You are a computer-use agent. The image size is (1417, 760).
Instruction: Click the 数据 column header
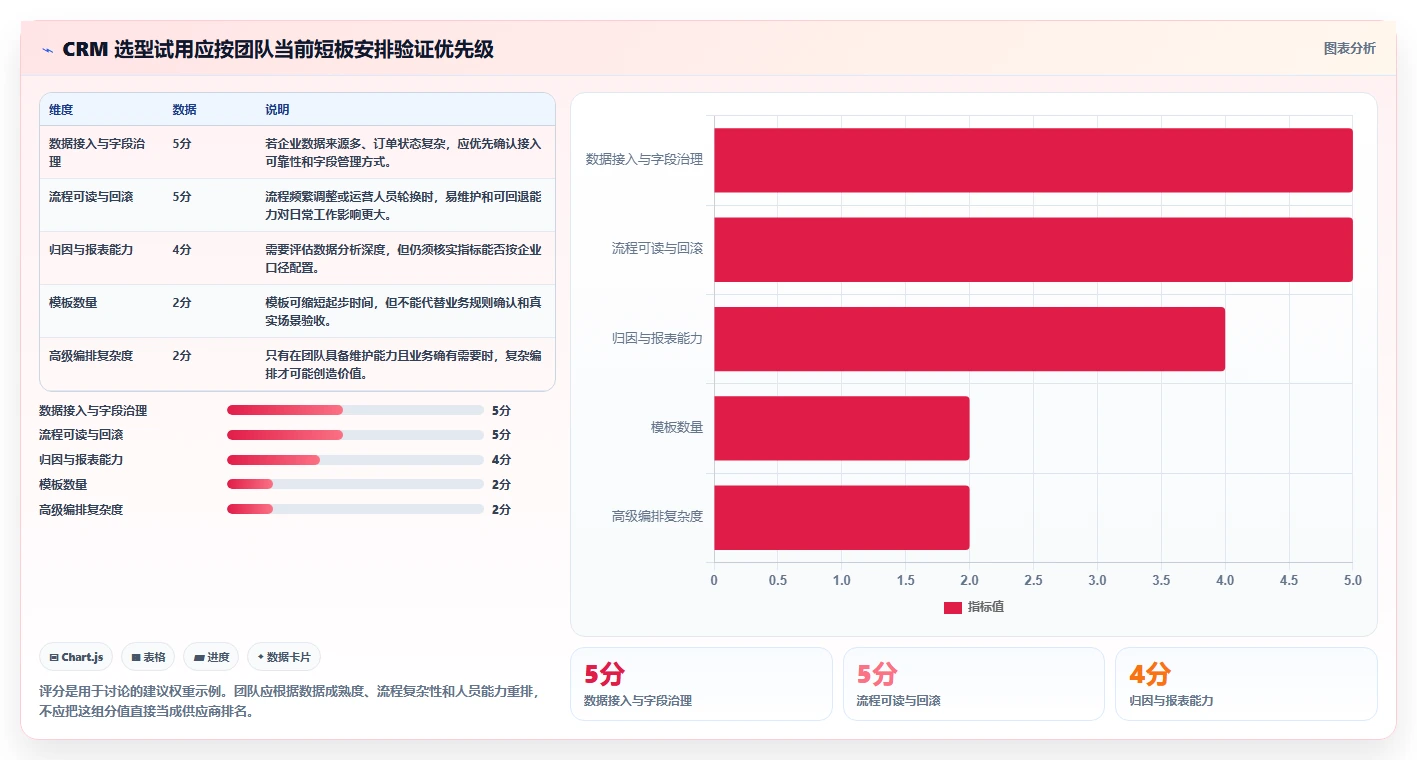pos(184,109)
